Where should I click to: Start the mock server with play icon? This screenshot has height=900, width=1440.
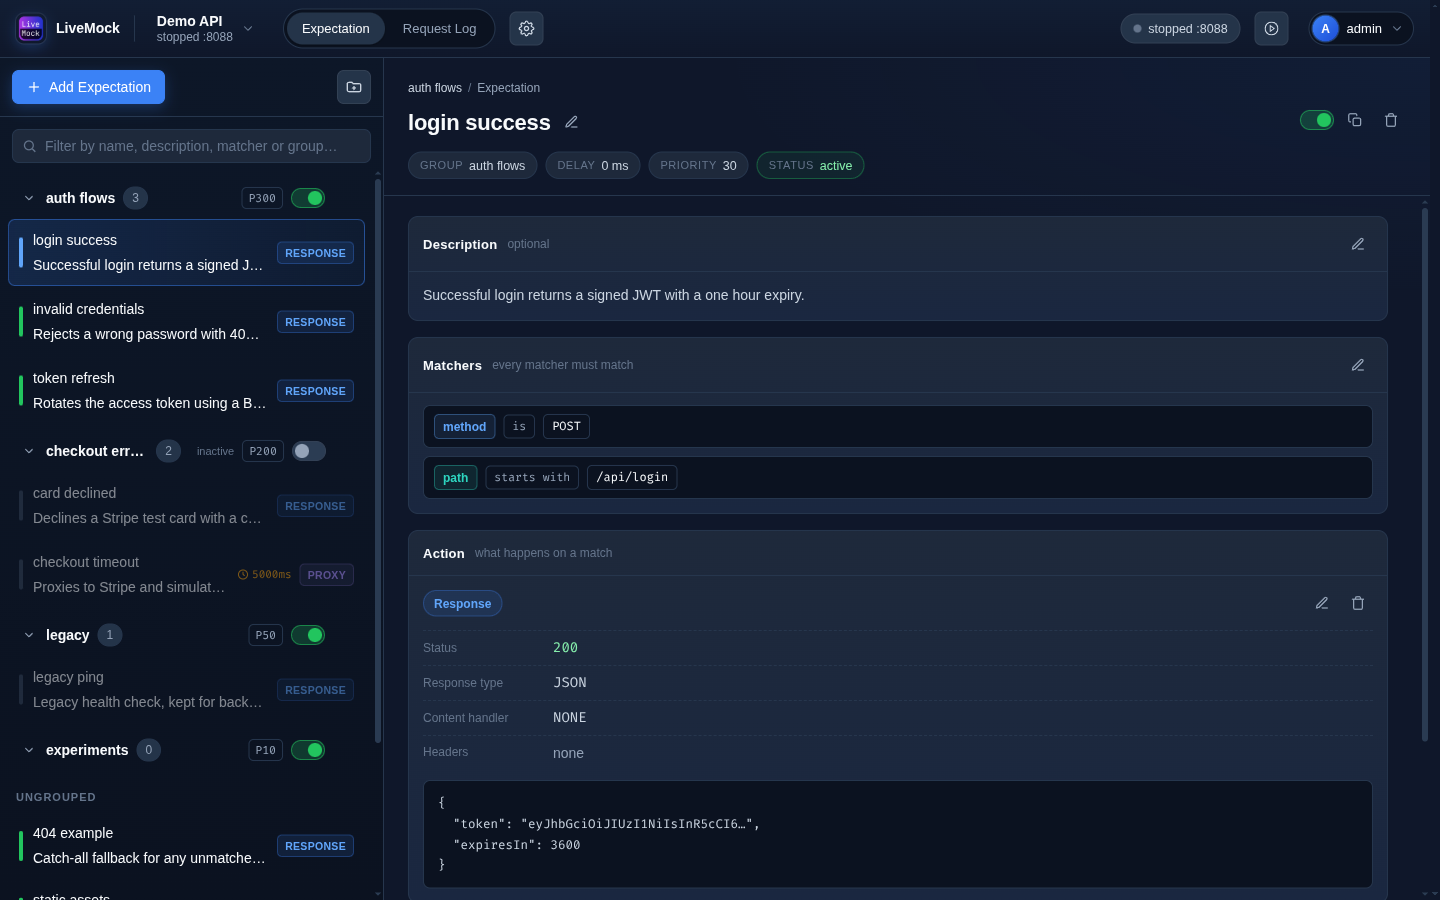[x=1271, y=29]
